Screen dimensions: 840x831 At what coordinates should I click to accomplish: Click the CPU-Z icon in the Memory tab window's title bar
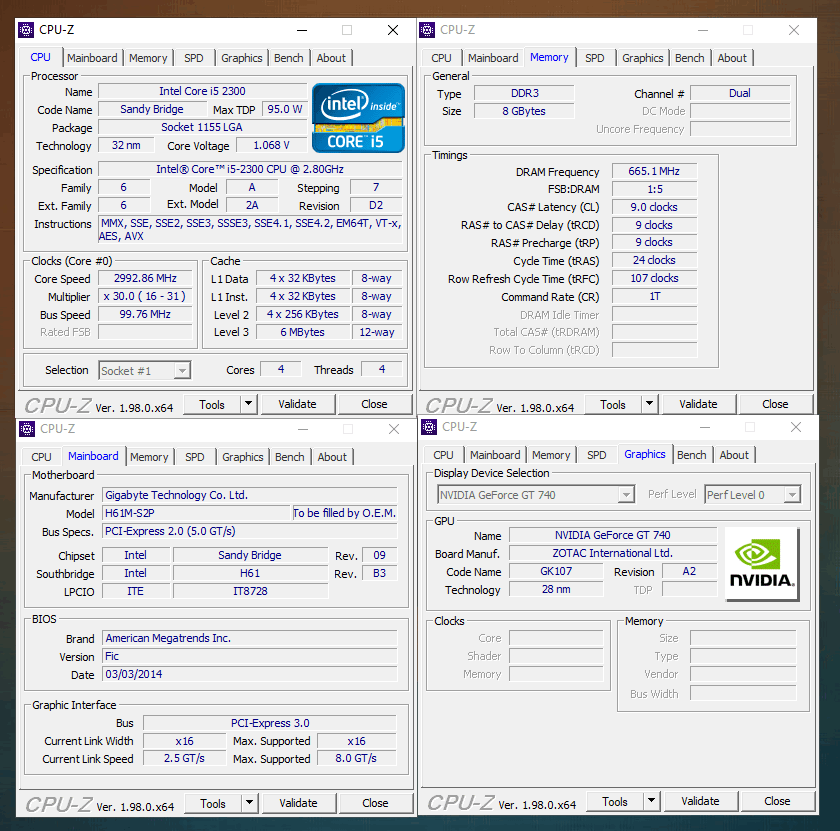[x=427, y=30]
